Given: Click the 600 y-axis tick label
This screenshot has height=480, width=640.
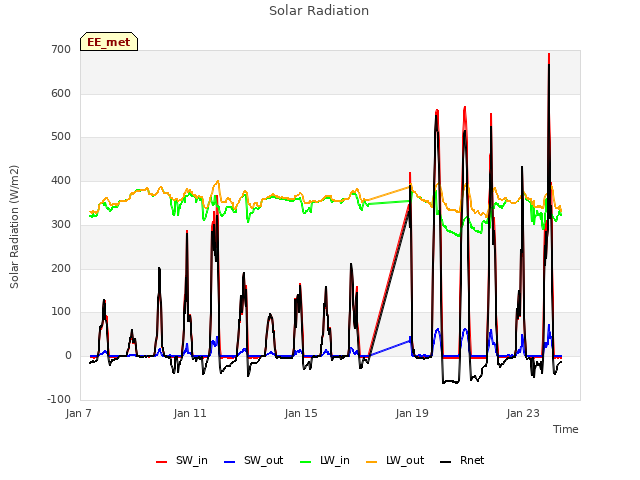Looking at the screenshot, I should 61,93.
